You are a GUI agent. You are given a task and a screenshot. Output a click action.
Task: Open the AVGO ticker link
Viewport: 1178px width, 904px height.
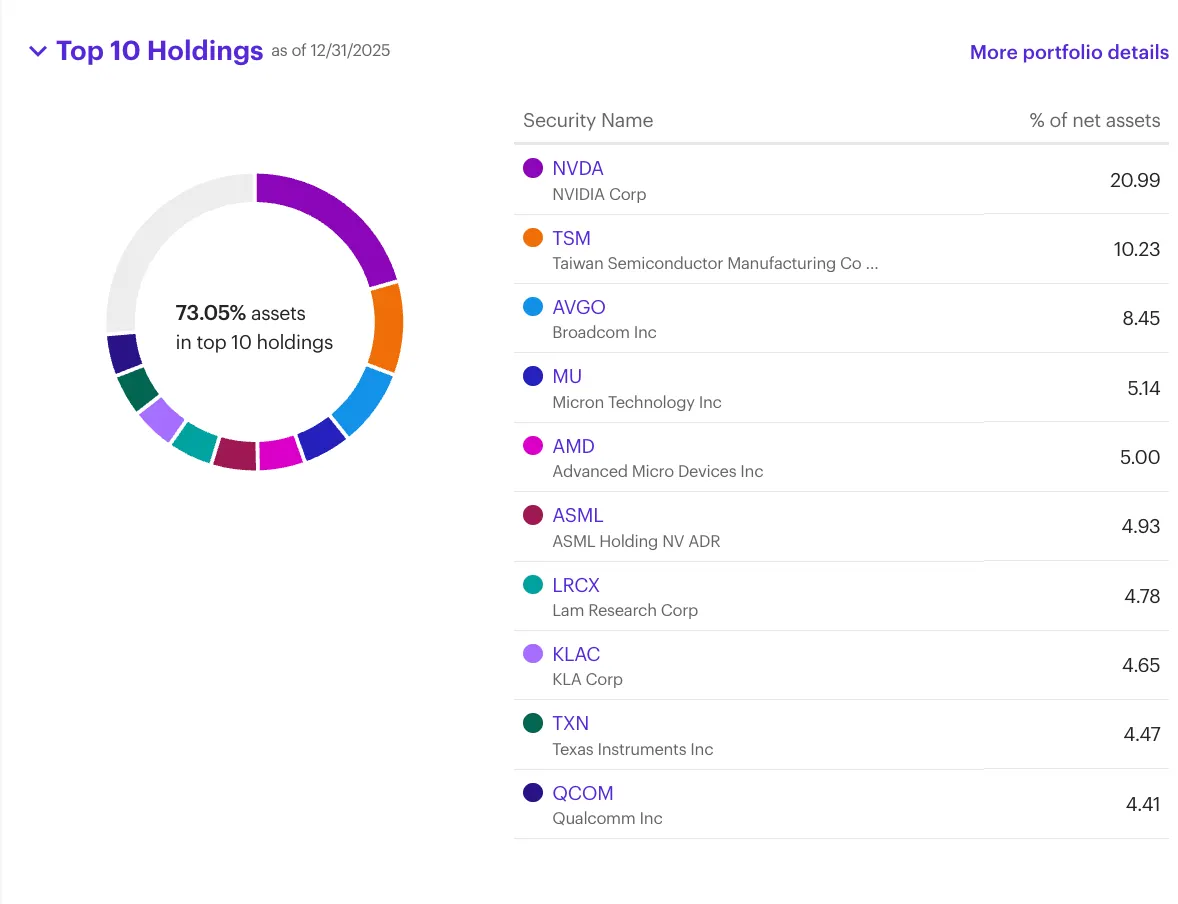click(578, 307)
